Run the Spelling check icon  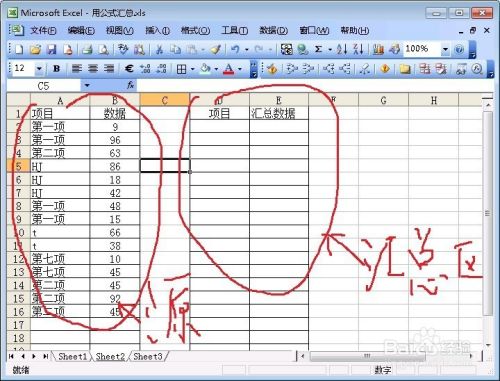(123, 50)
